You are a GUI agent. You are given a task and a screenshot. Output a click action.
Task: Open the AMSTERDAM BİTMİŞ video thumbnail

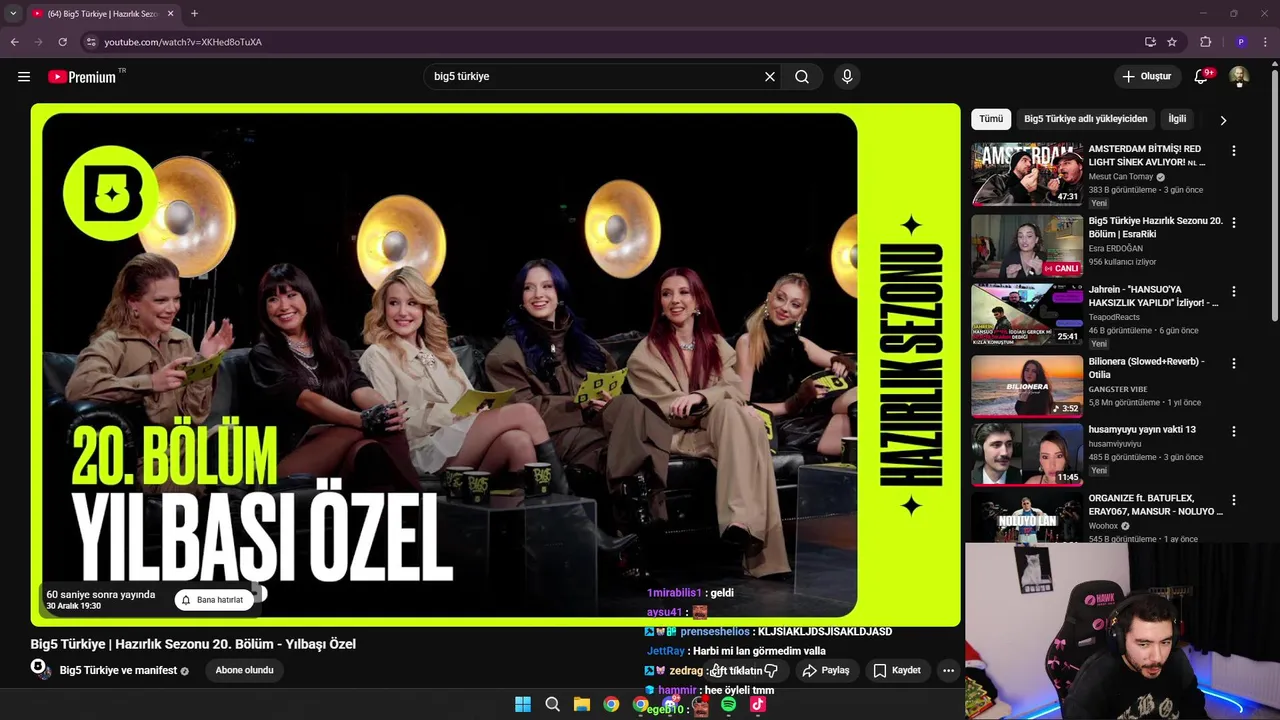(x=1027, y=174)
